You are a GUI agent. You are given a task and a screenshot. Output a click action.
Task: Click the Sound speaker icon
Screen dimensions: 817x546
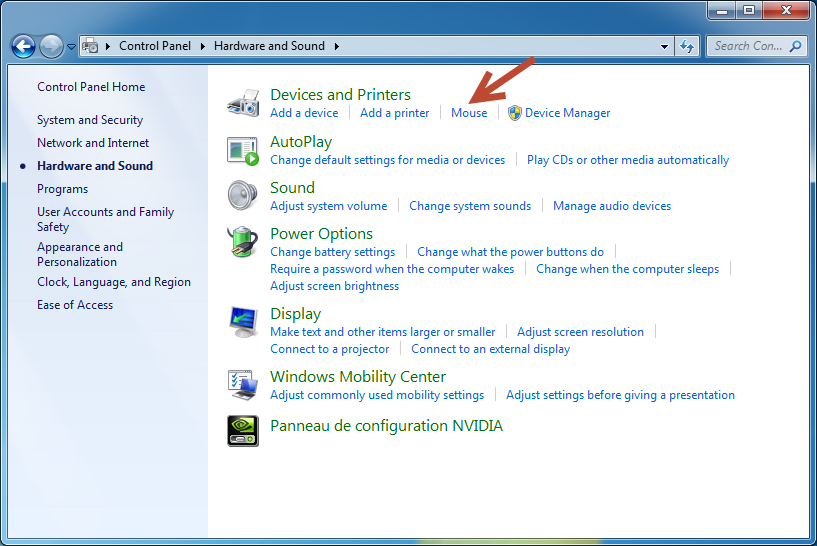click(x=243, y=195)
